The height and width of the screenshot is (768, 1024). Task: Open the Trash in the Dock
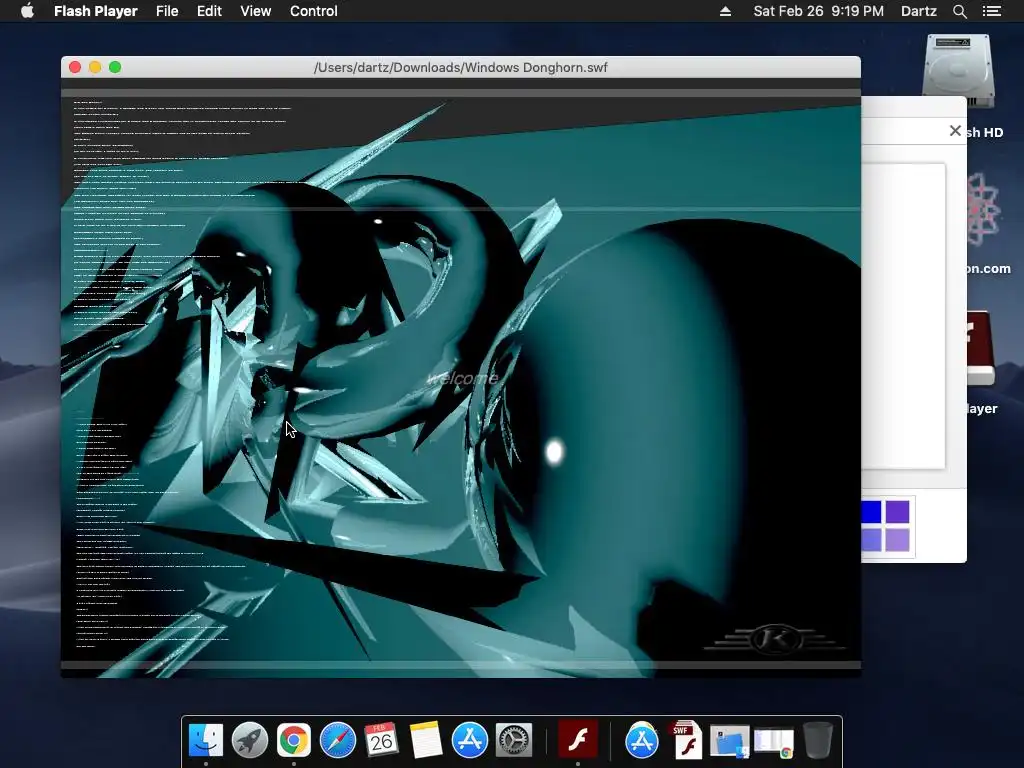[x=817, y=740]
